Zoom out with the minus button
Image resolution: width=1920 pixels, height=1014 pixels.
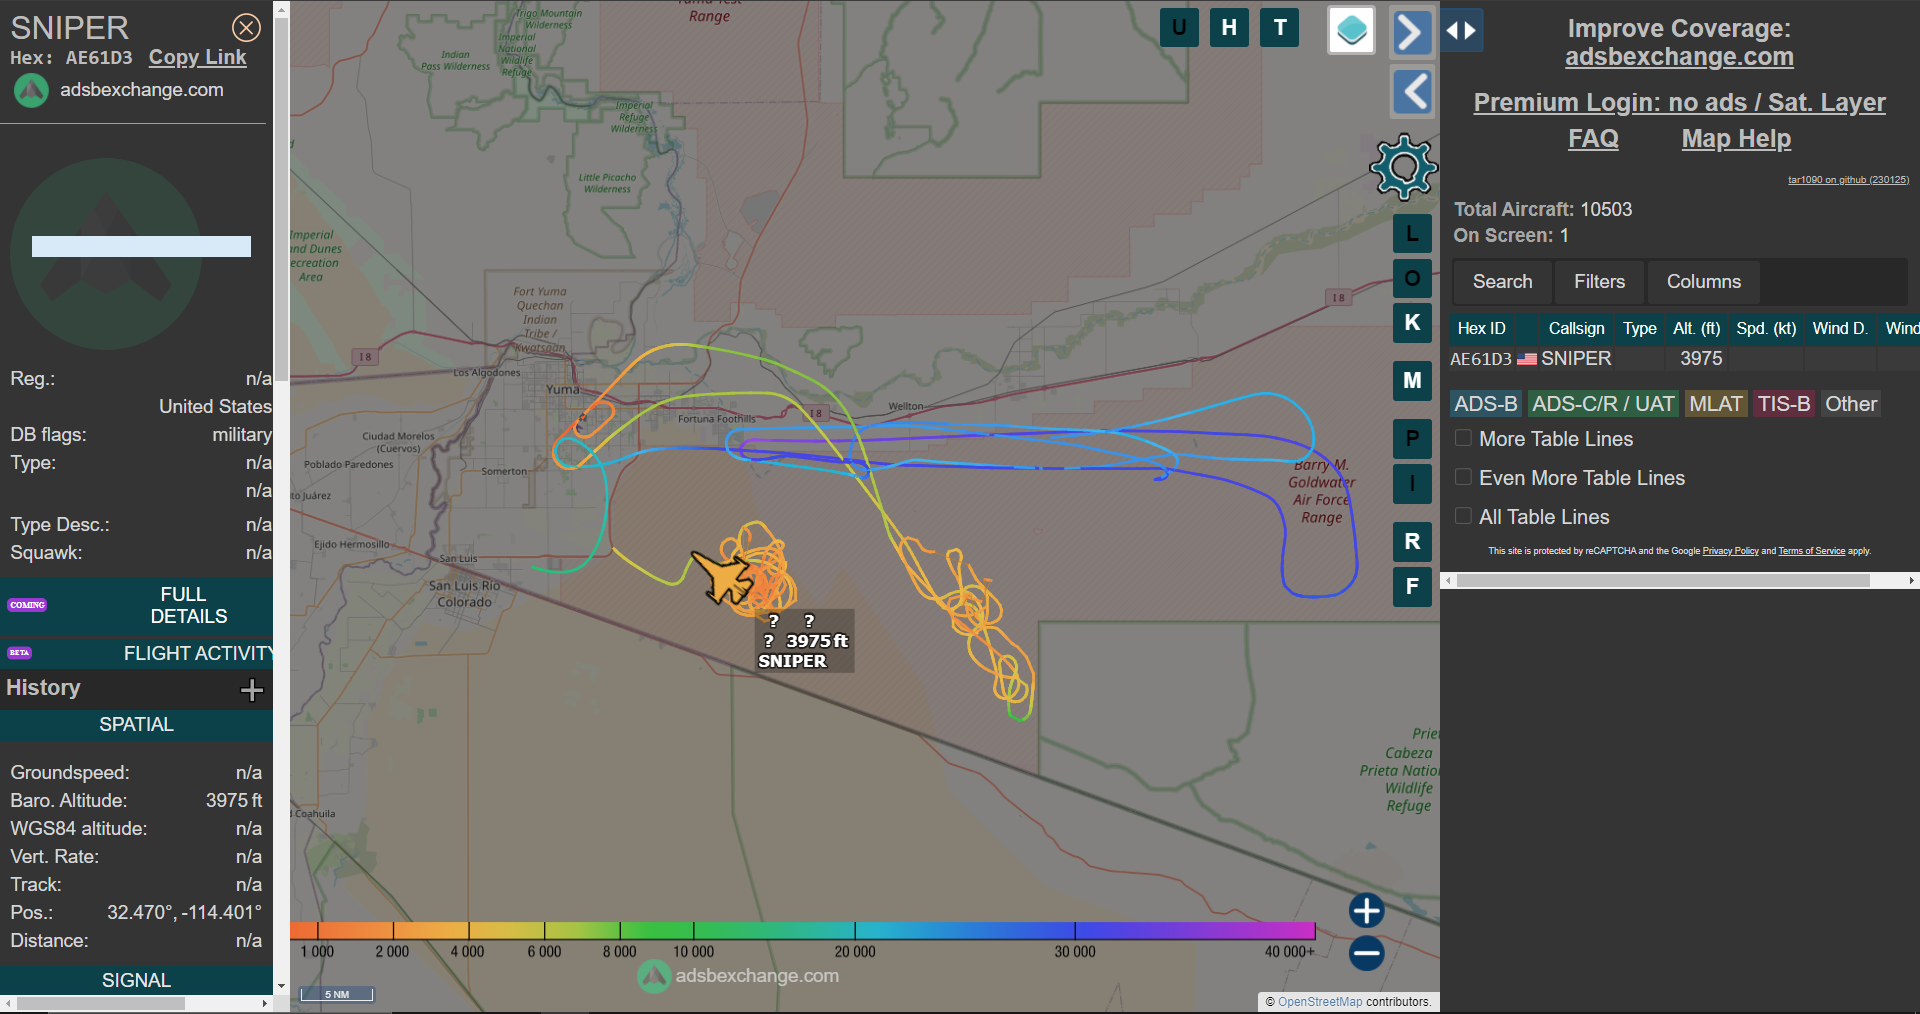pos(1366,953)
